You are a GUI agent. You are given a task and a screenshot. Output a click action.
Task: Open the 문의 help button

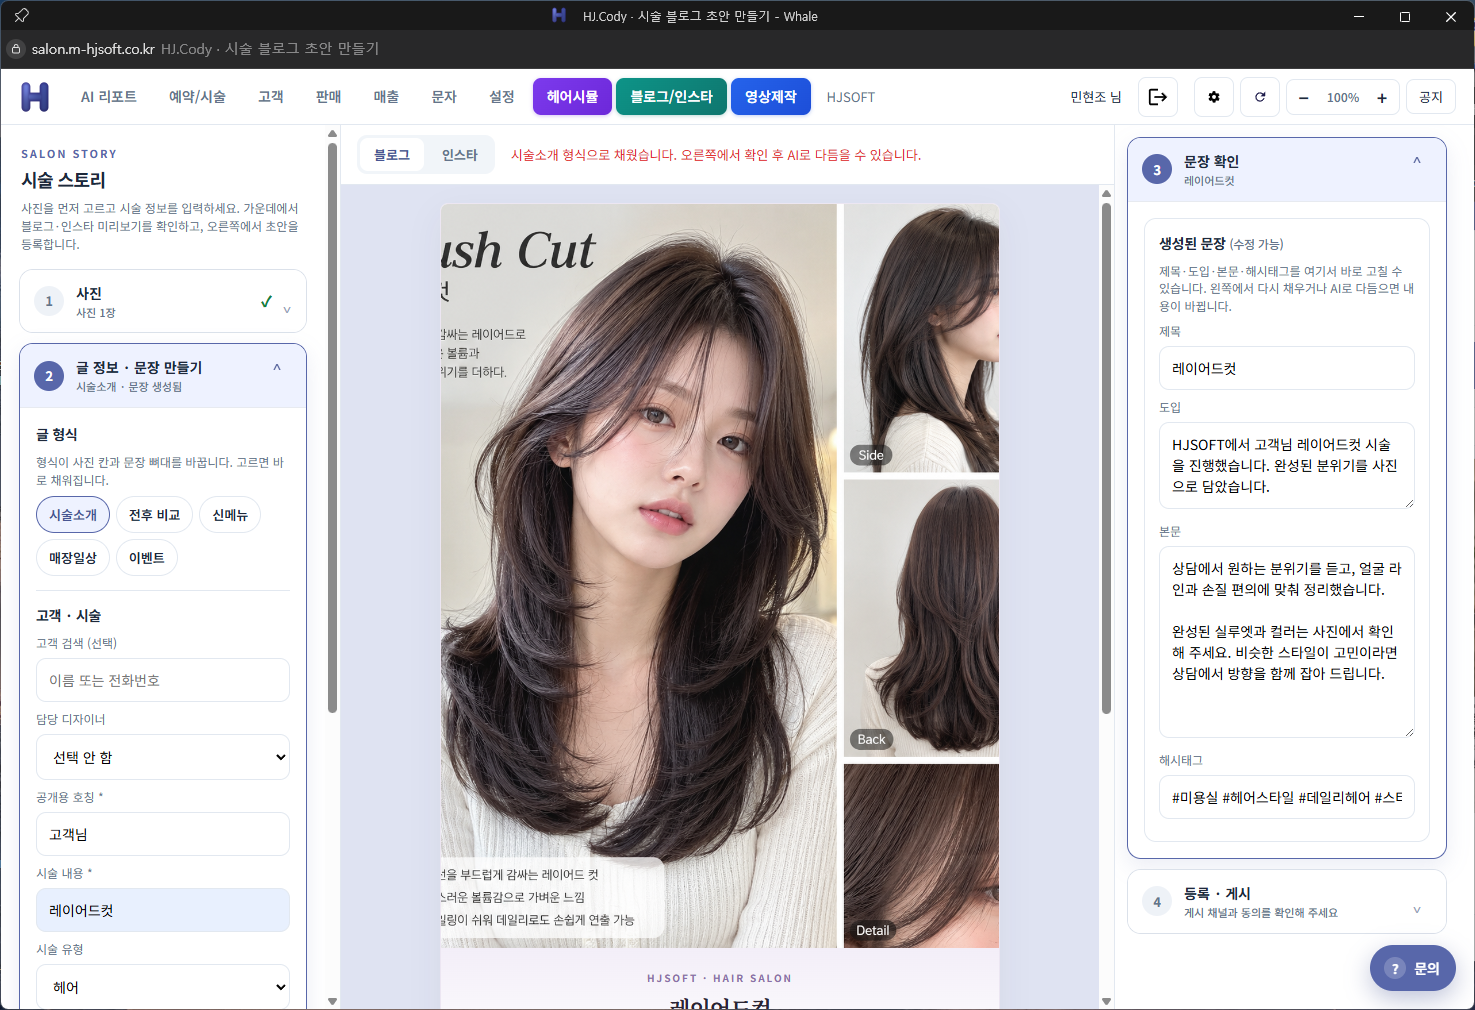pyautogui.click(x=1412, y=968)
